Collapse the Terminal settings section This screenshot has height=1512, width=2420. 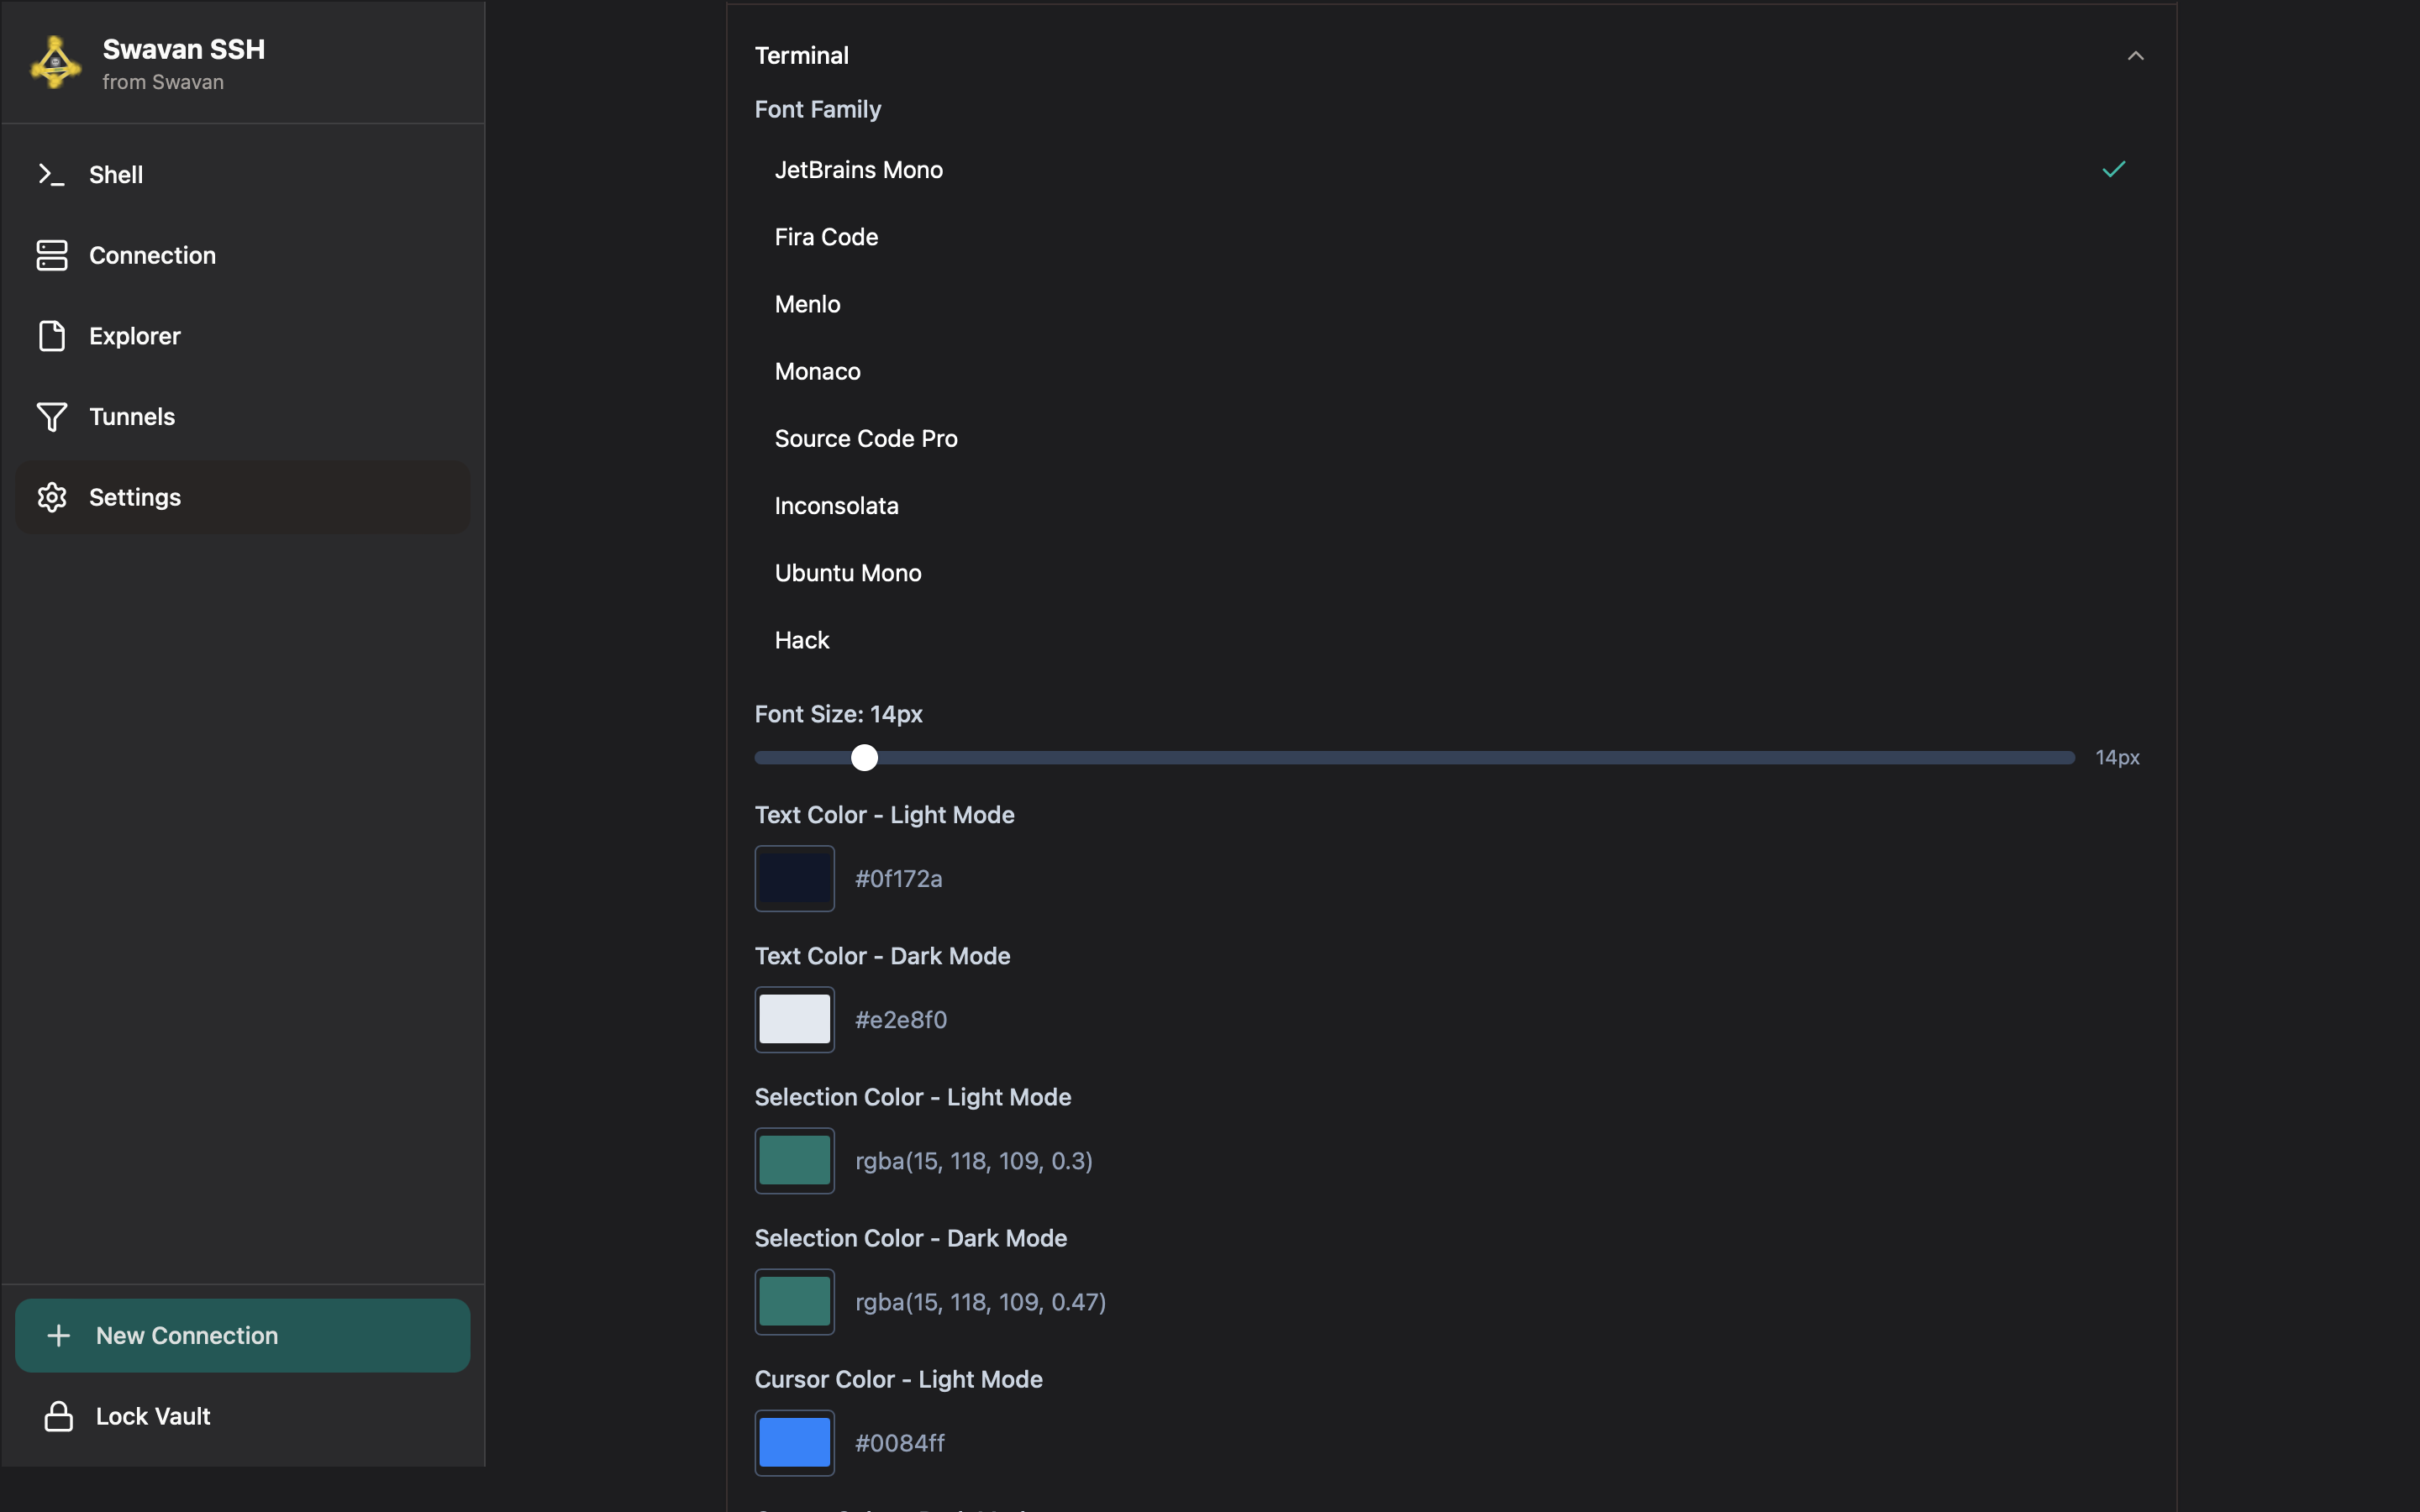coord(2136,55)
